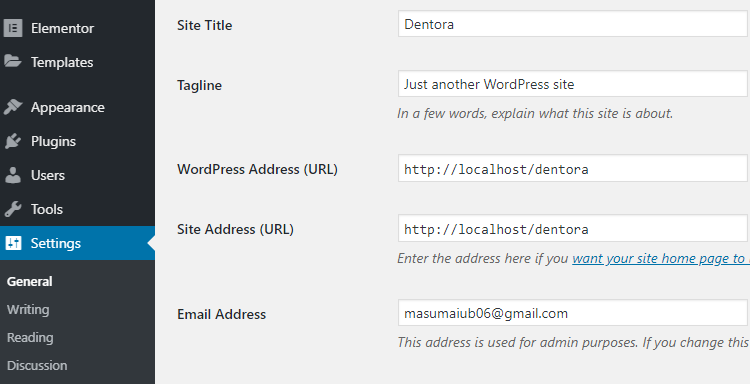
Task: Open the Writing settings submenu
Action: coord(28,309)
